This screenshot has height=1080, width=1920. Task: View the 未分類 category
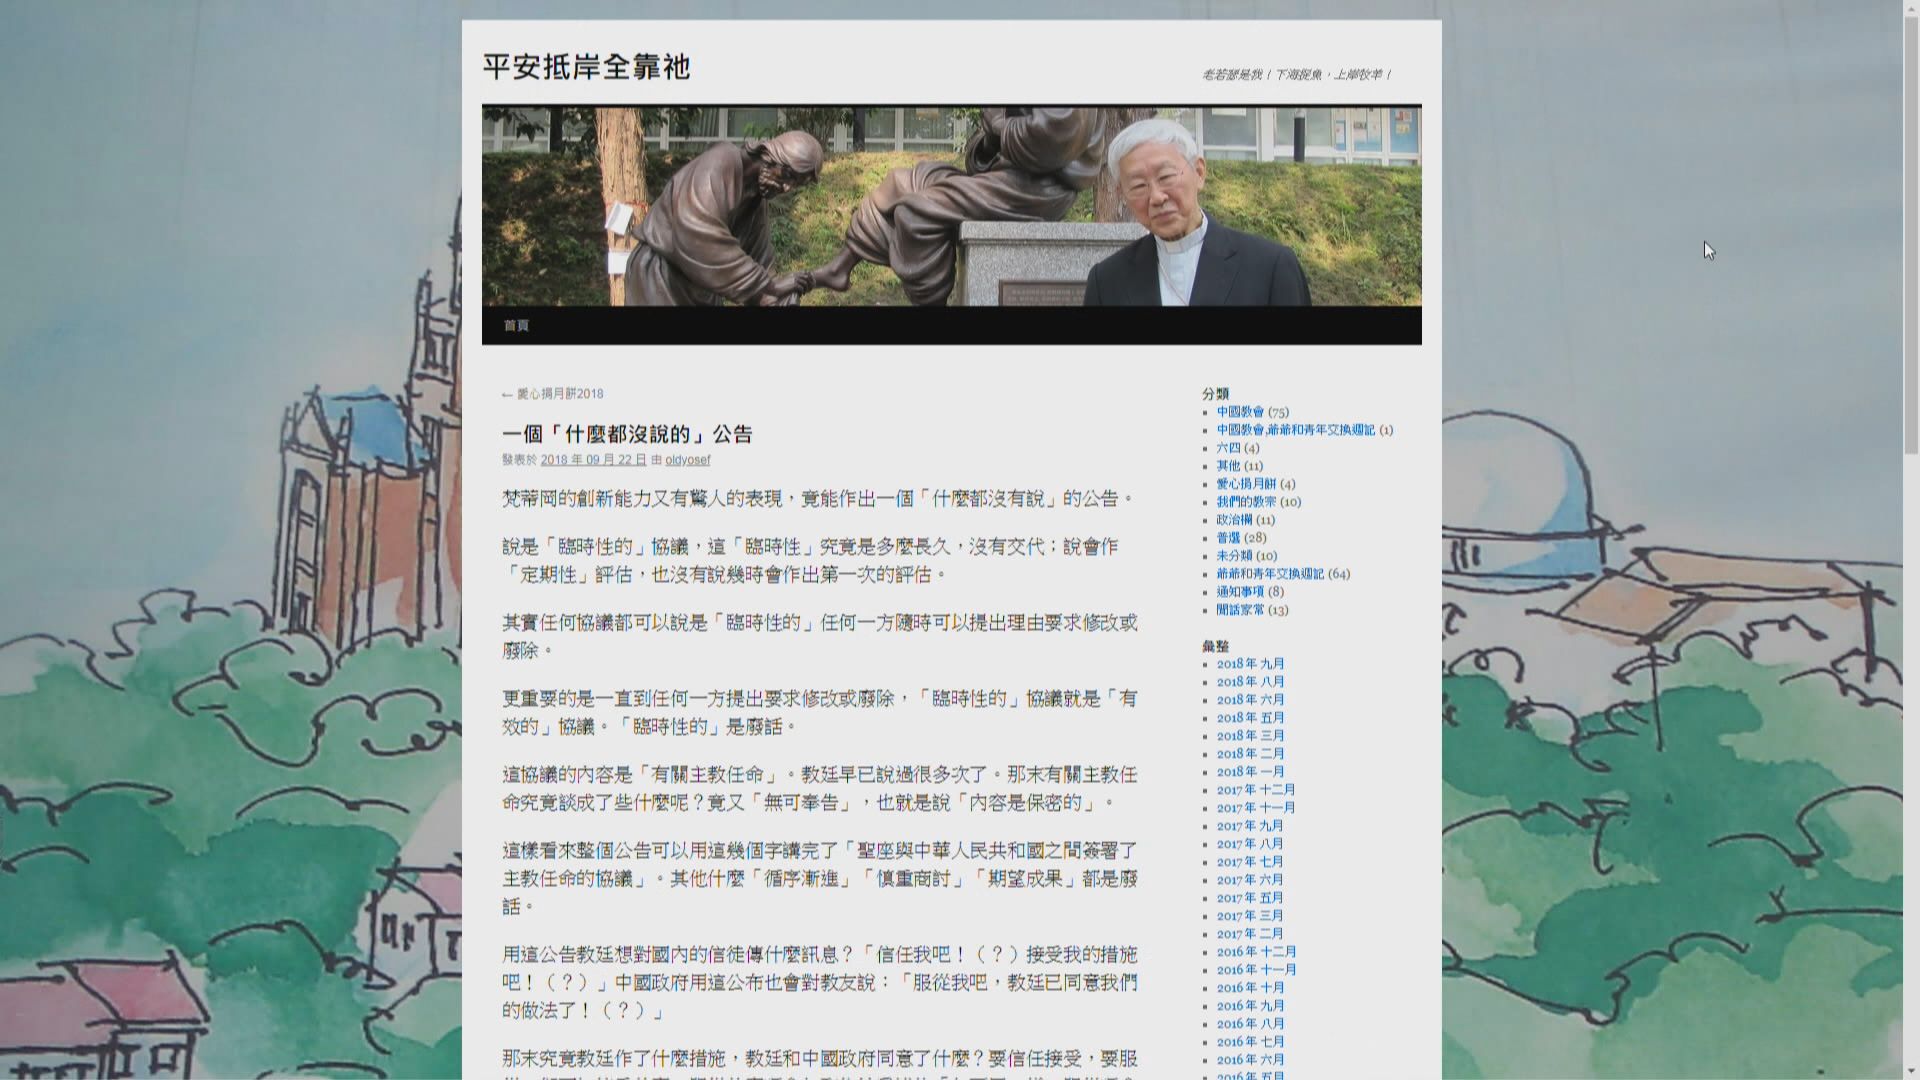point(1237,556)
